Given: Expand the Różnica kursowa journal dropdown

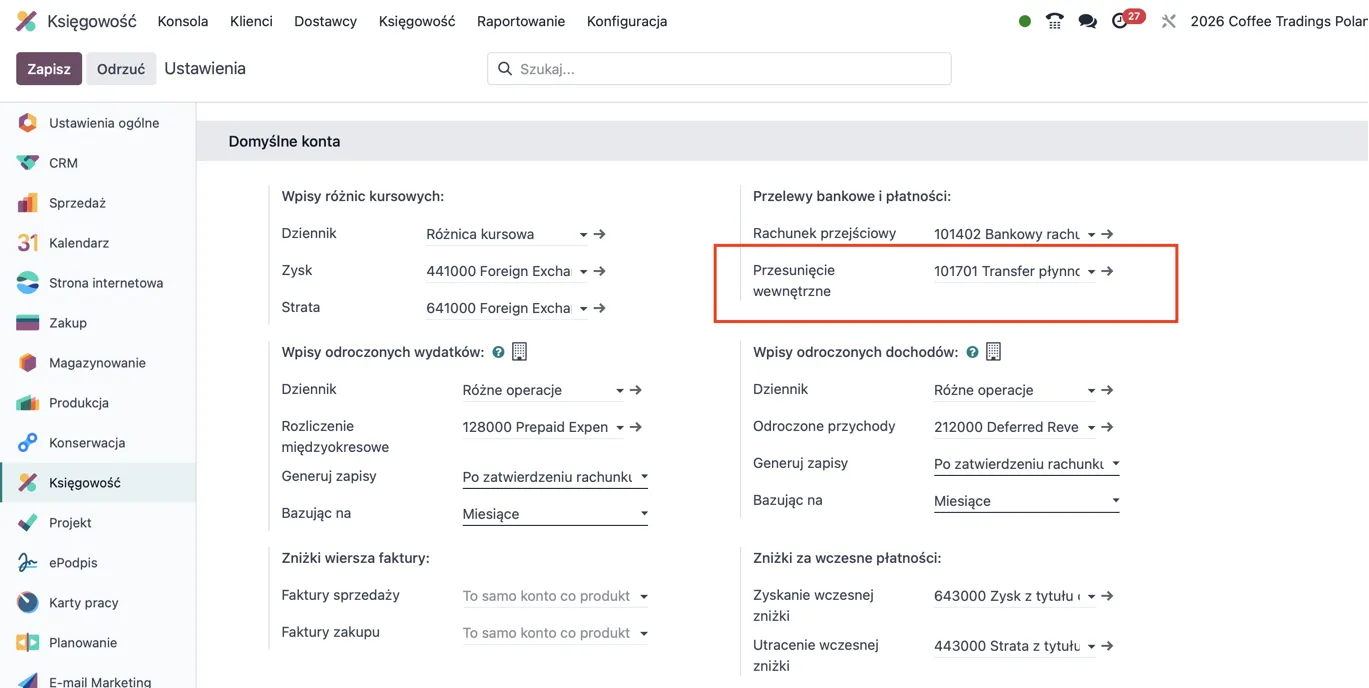Looking at the screenshot, I should point(583,235).
